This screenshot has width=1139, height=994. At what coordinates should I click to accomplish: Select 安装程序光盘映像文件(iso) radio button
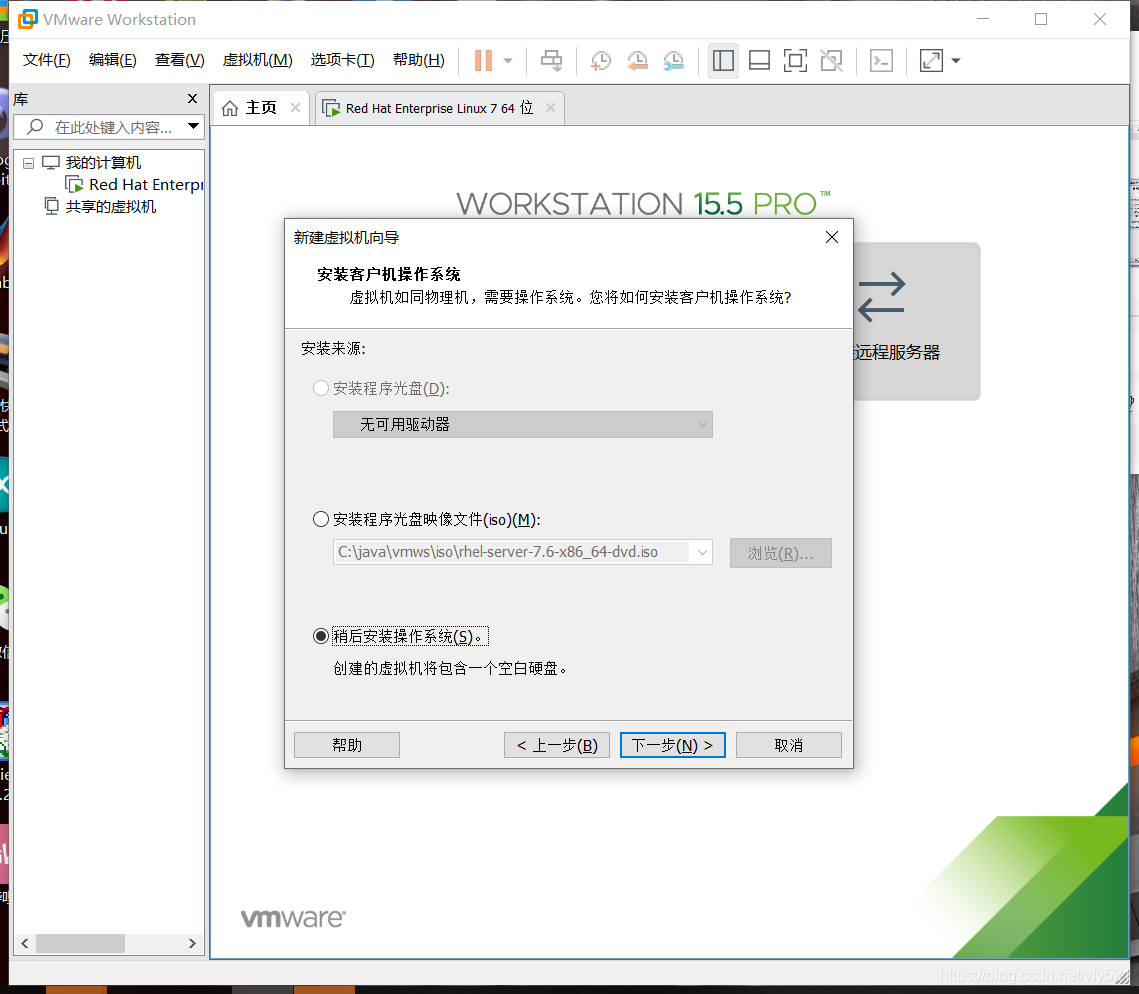(x=320, y=519)
